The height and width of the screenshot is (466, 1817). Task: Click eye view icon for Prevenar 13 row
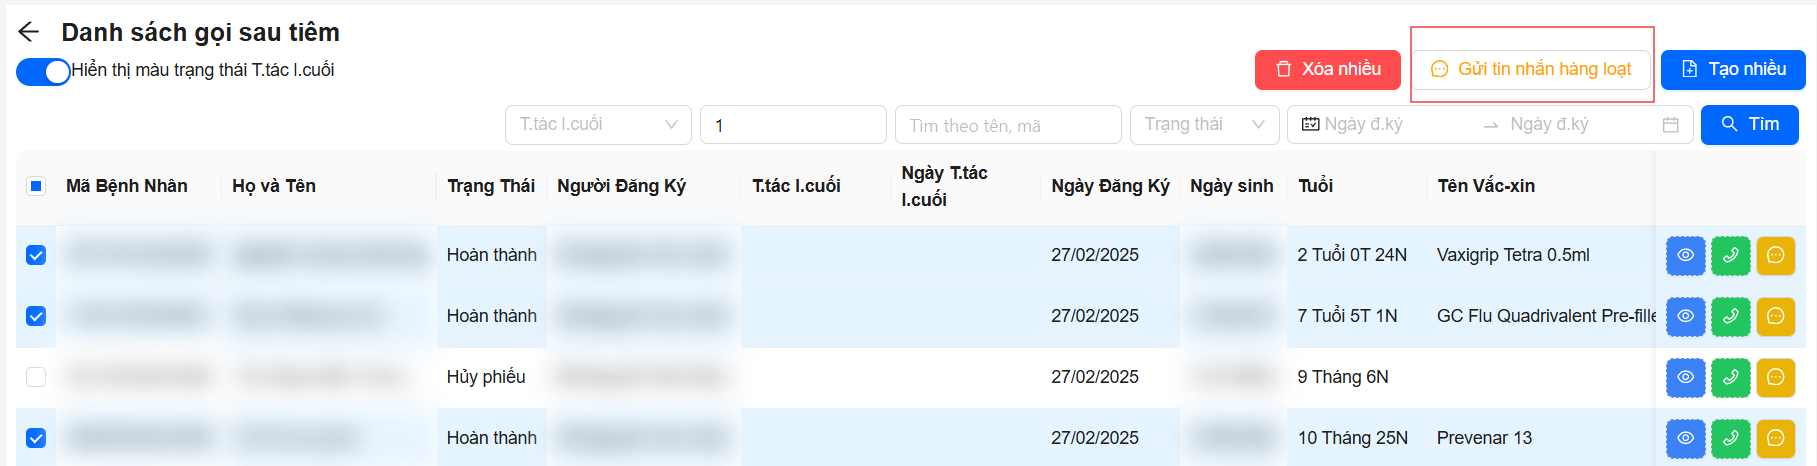1685,438
